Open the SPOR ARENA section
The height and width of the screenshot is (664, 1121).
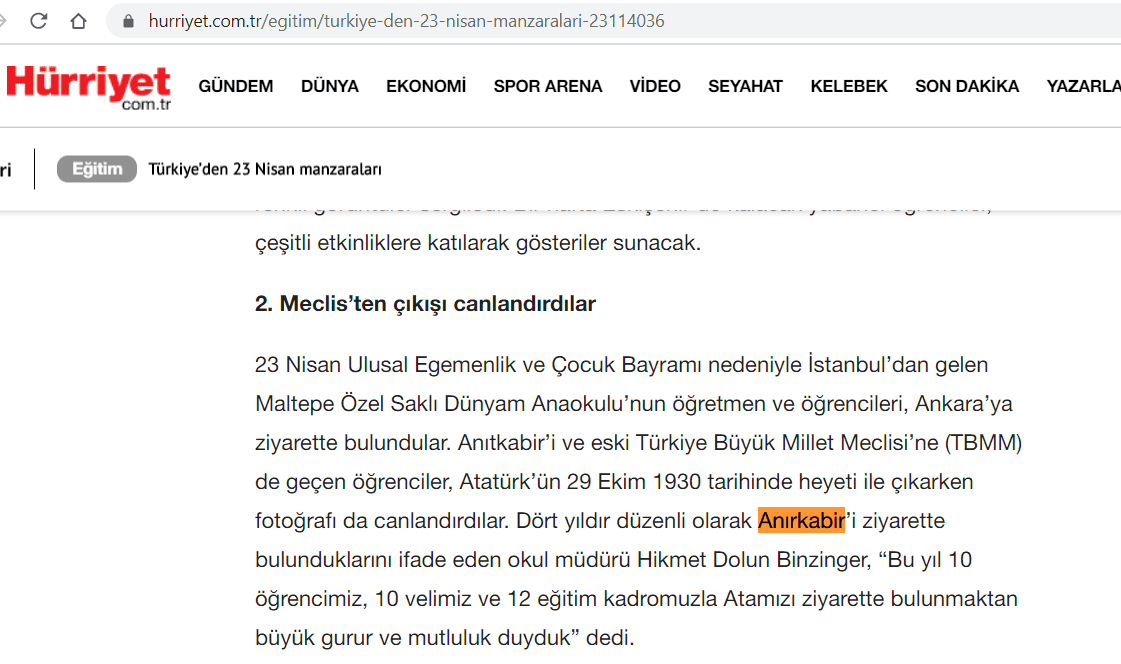click(547, 86)
